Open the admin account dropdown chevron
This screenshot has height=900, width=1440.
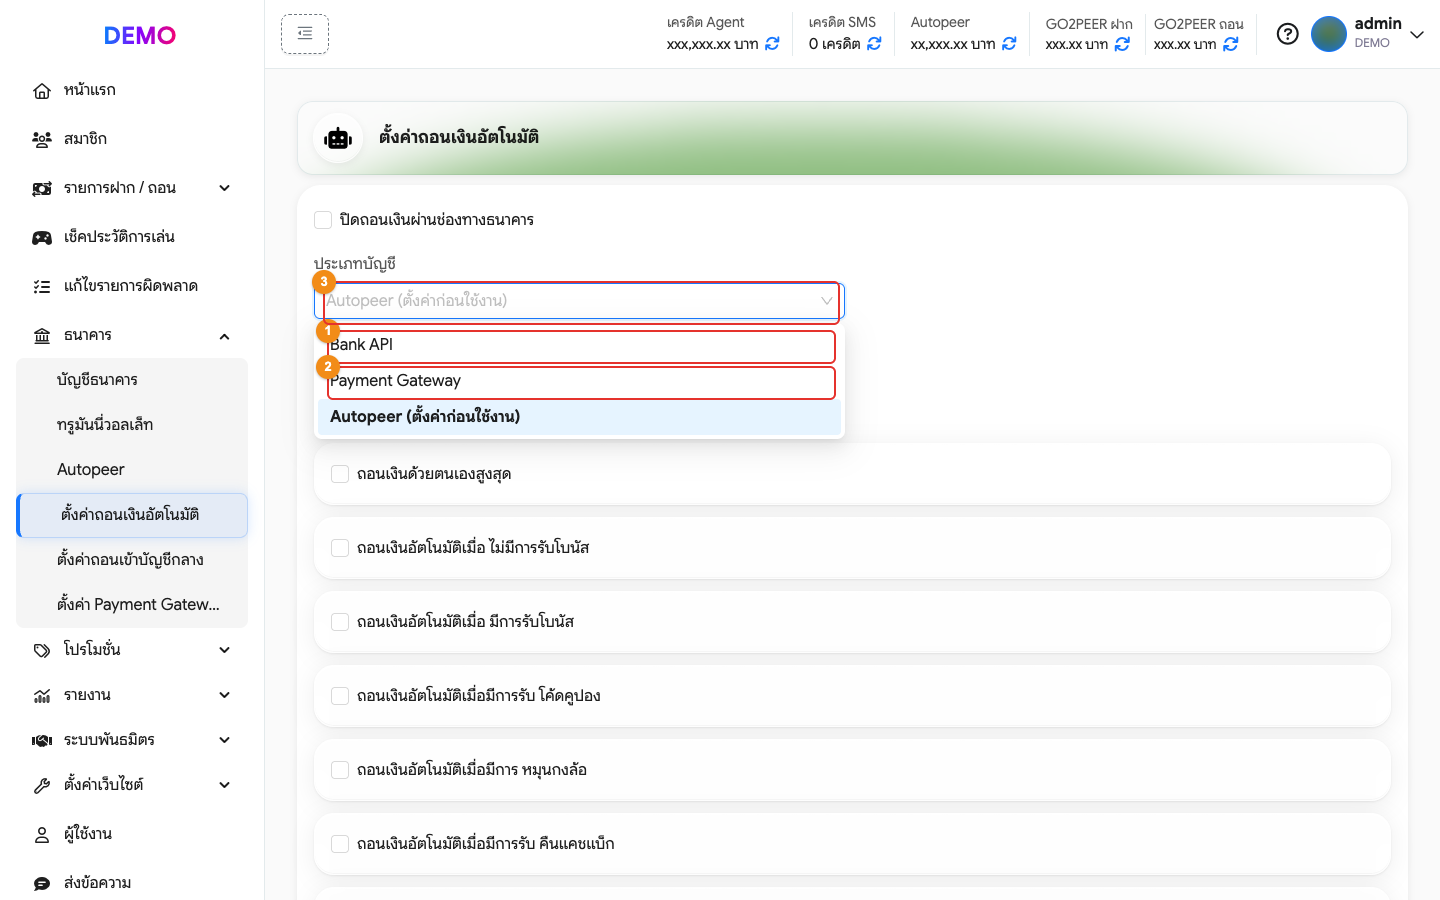(1417, 35)
